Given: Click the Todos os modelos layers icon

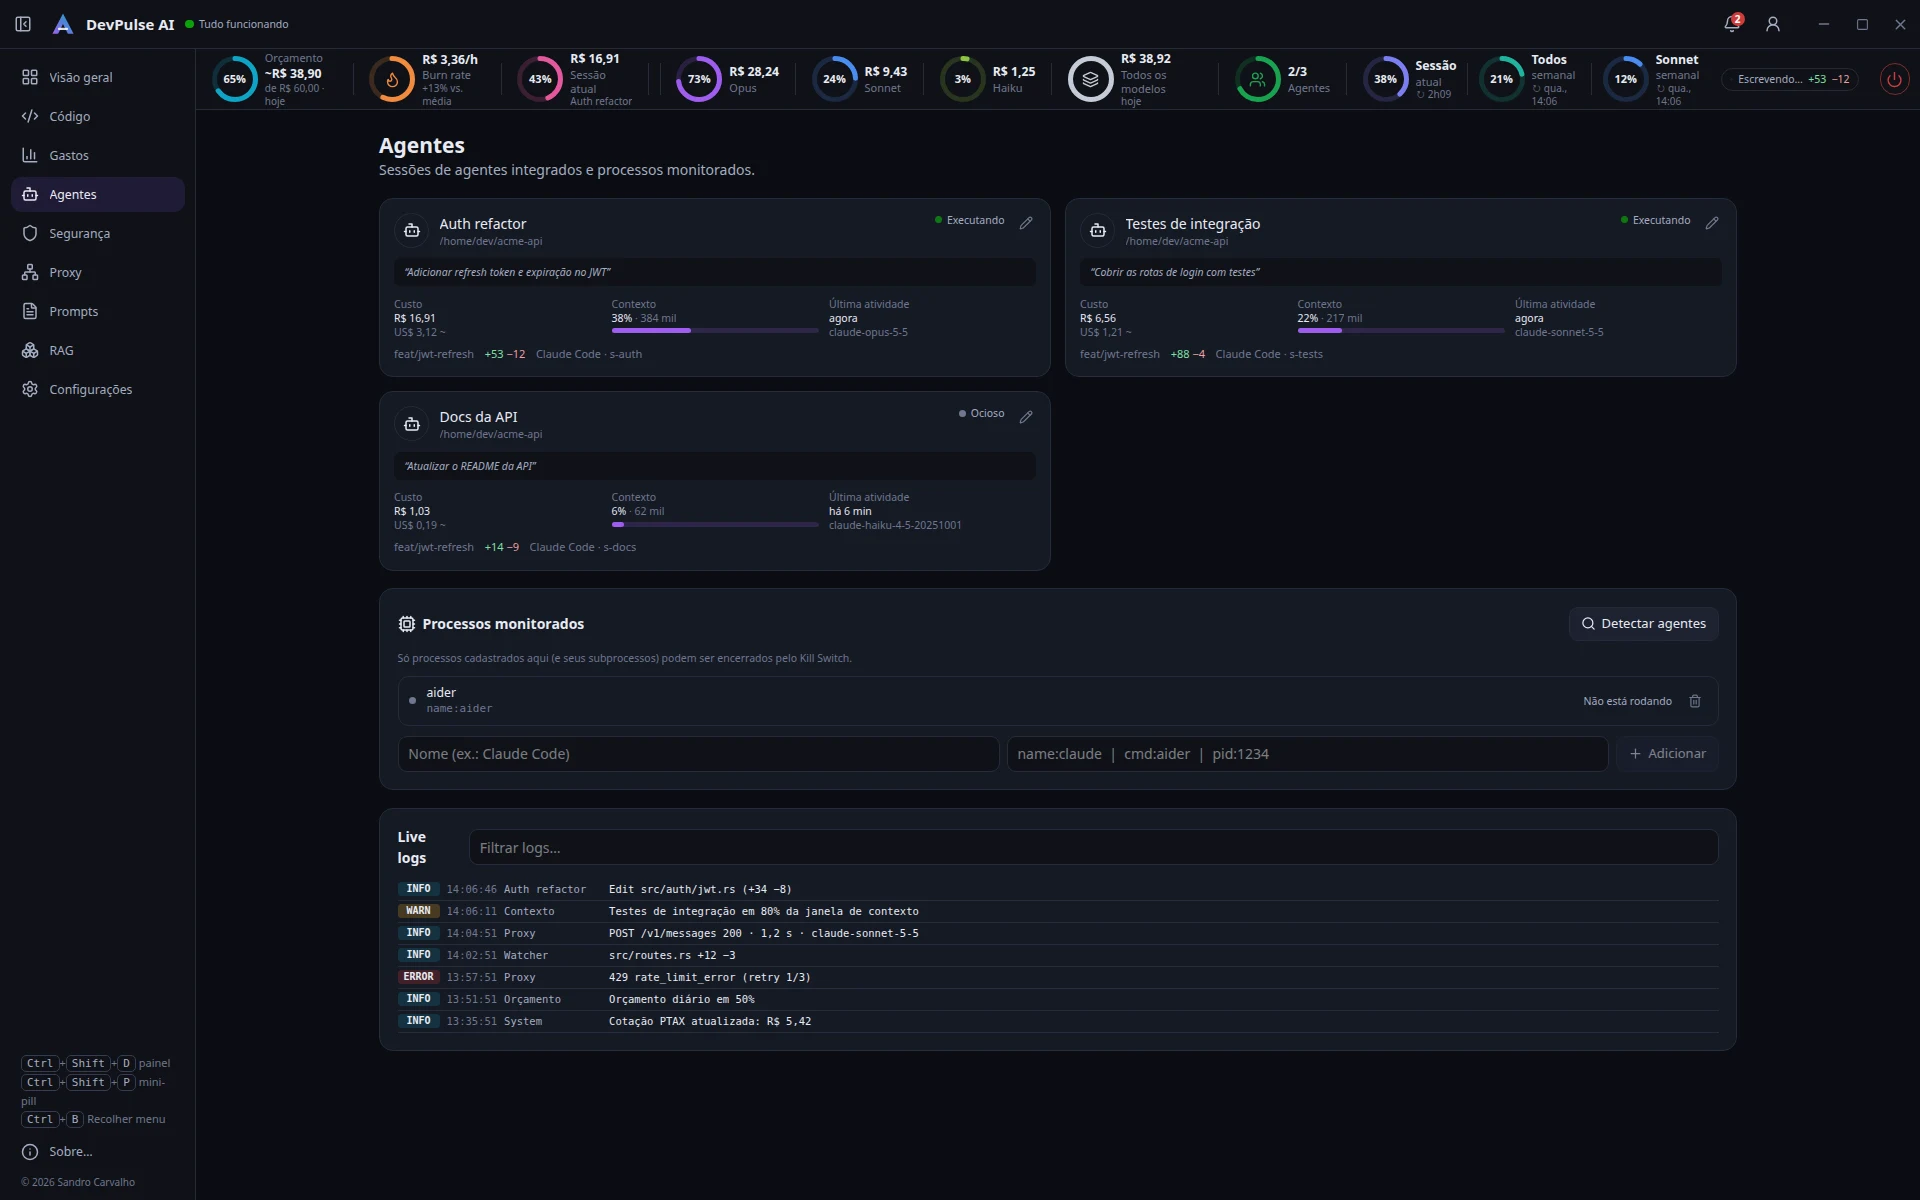Looking at the screenshot, I should (1091, 79).
